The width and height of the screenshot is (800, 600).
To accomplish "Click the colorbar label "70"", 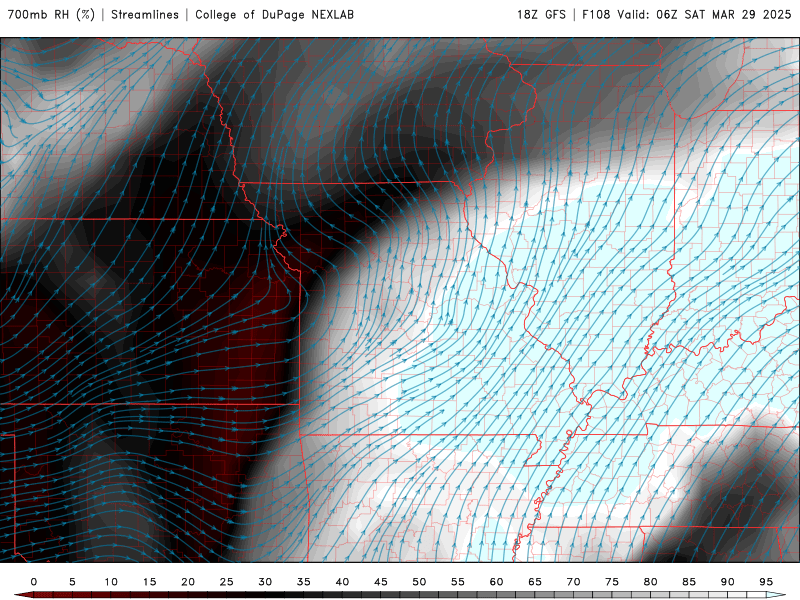I will (x=573, y=582).
